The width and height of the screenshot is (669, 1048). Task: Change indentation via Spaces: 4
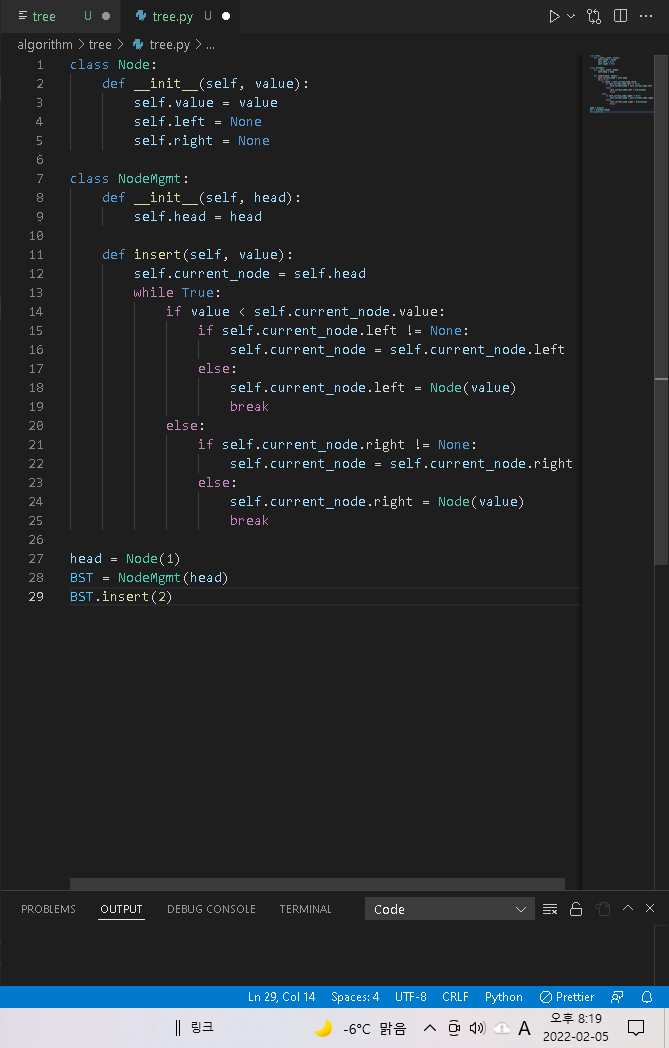(x=355, y=997)
